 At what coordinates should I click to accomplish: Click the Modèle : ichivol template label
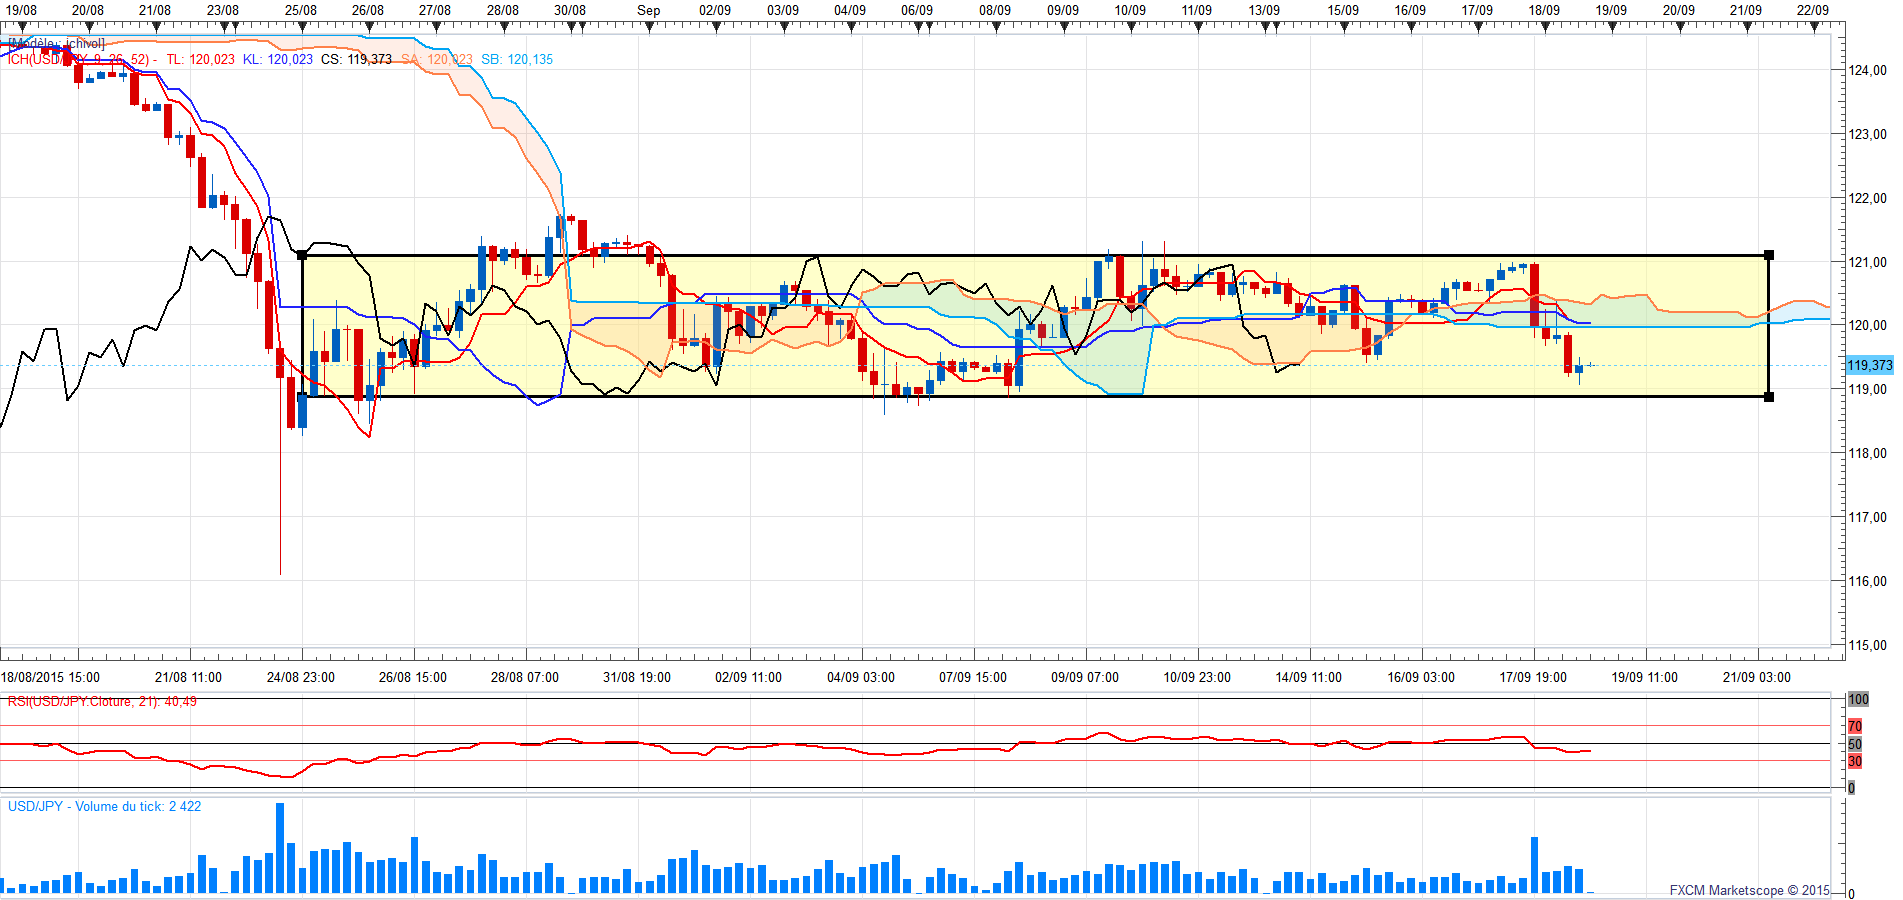click(x=56, y=44)
